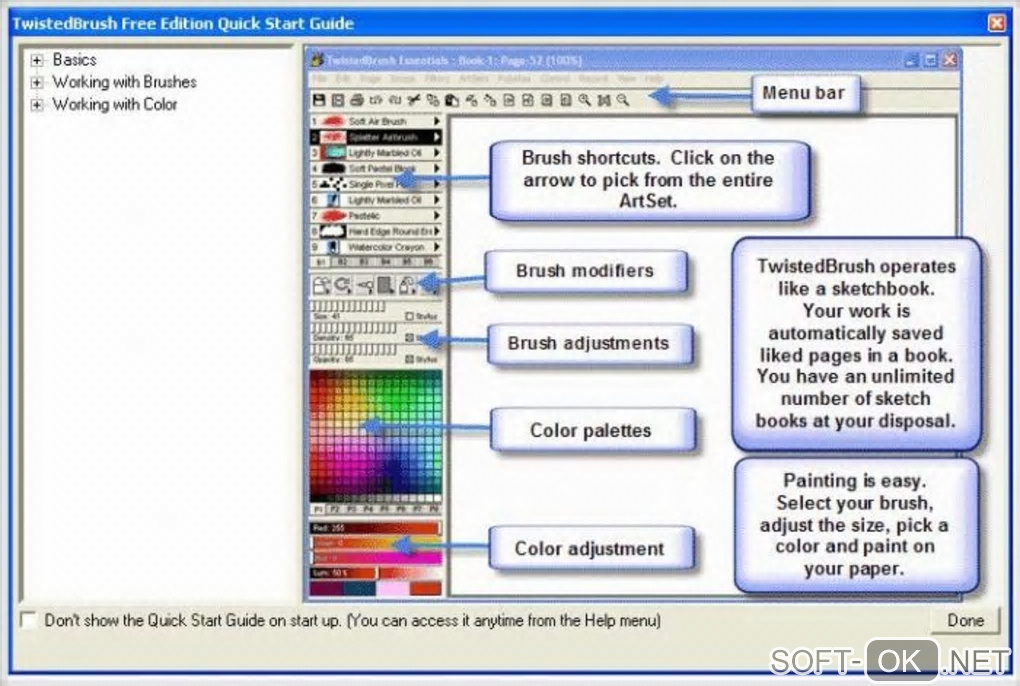Pick the light pink swatch below Lum
The height and width of the screenshot is (686, 1020).
pyautogui.click(x=392, y=588)
